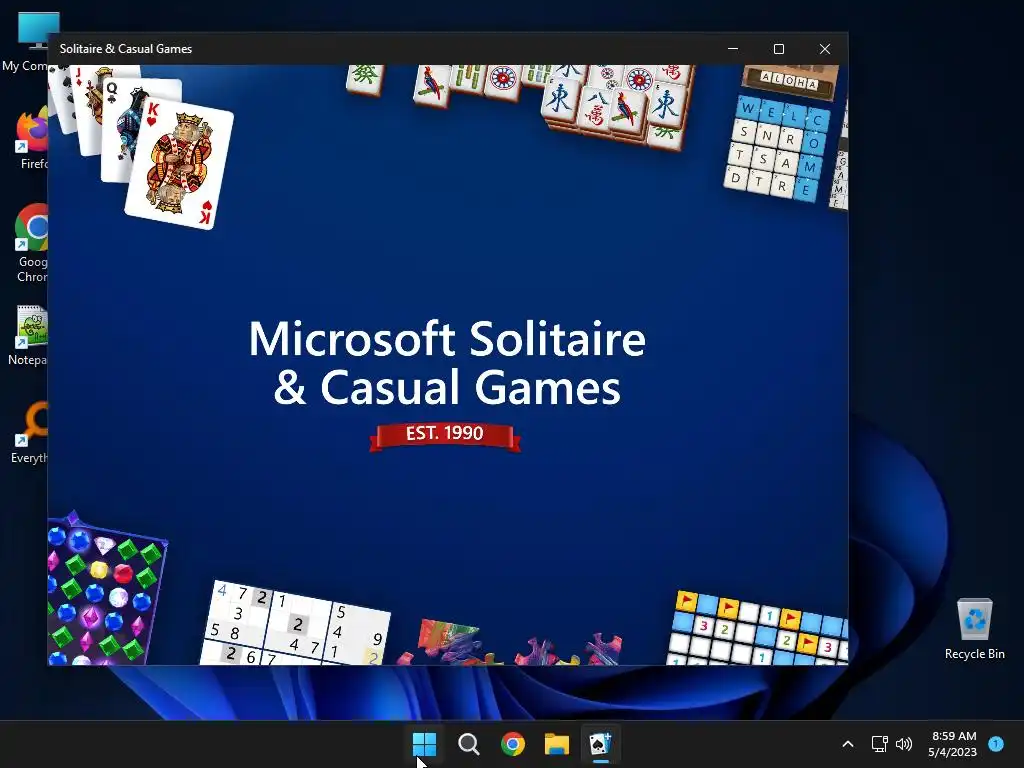Show hidden system tray icons

coord(848,744)
